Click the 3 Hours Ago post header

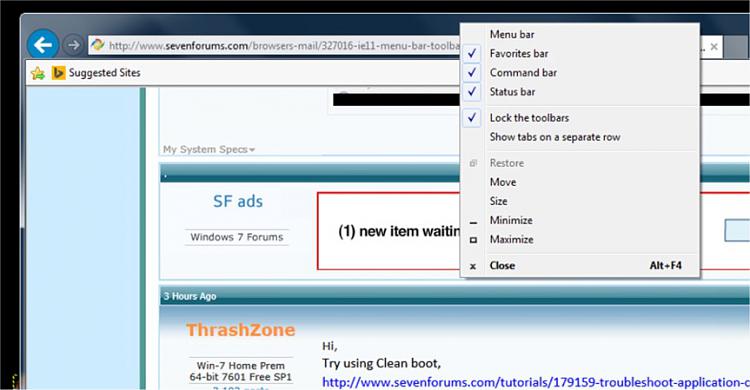point(190,296)
